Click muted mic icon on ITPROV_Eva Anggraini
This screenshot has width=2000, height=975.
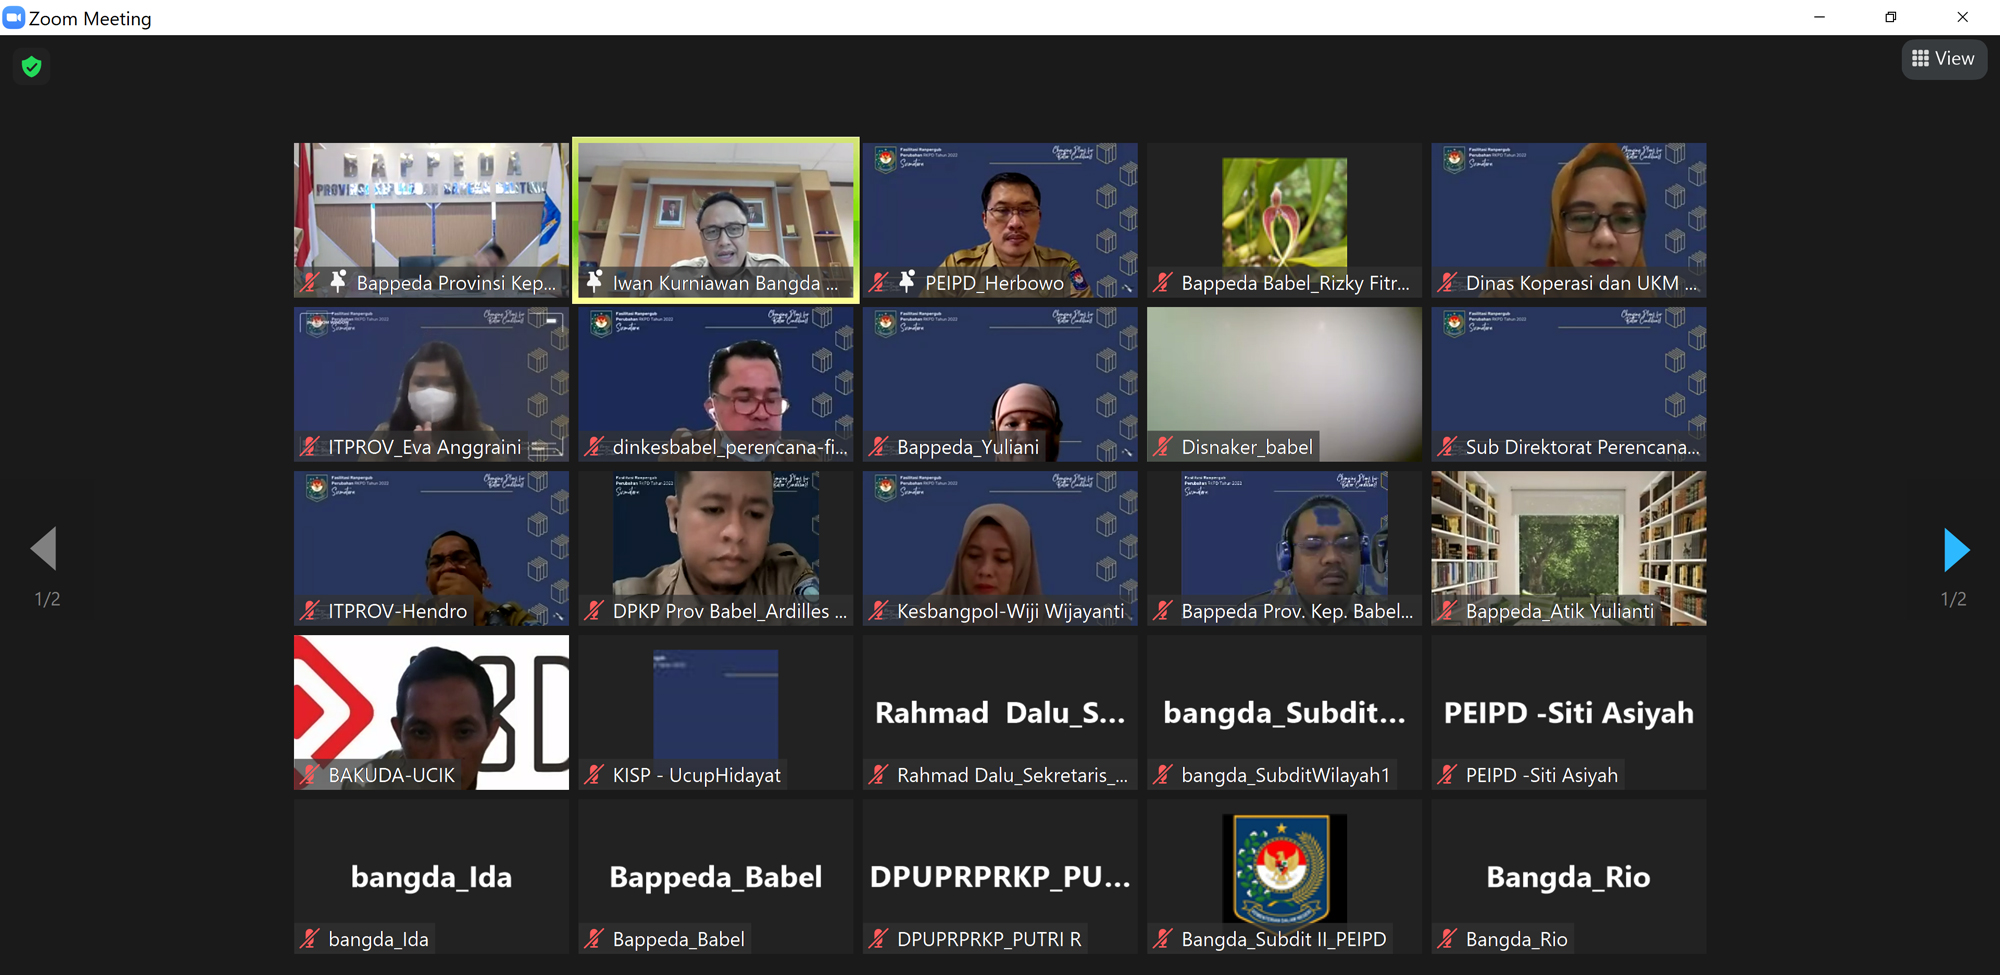pyautogui.click(x=310, y=446)
